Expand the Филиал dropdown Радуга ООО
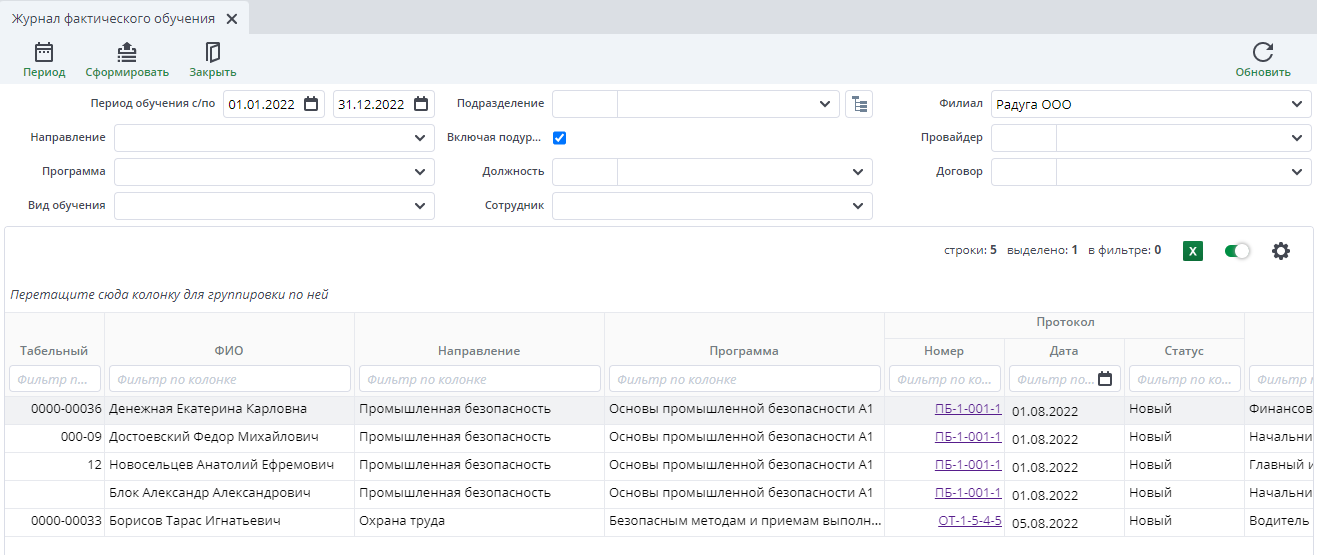1317x555 pixels. [1297, 104]
